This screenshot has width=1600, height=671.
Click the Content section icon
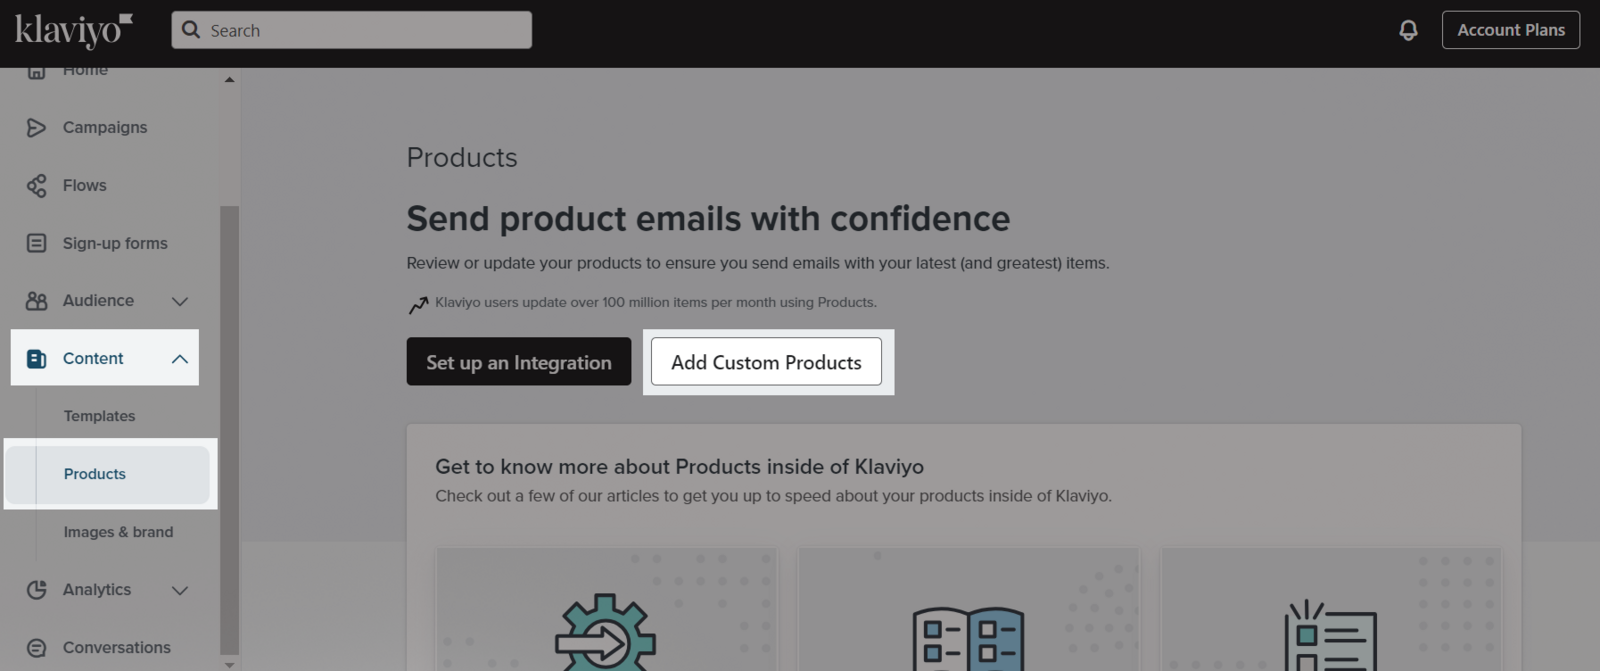click(36, 359)
